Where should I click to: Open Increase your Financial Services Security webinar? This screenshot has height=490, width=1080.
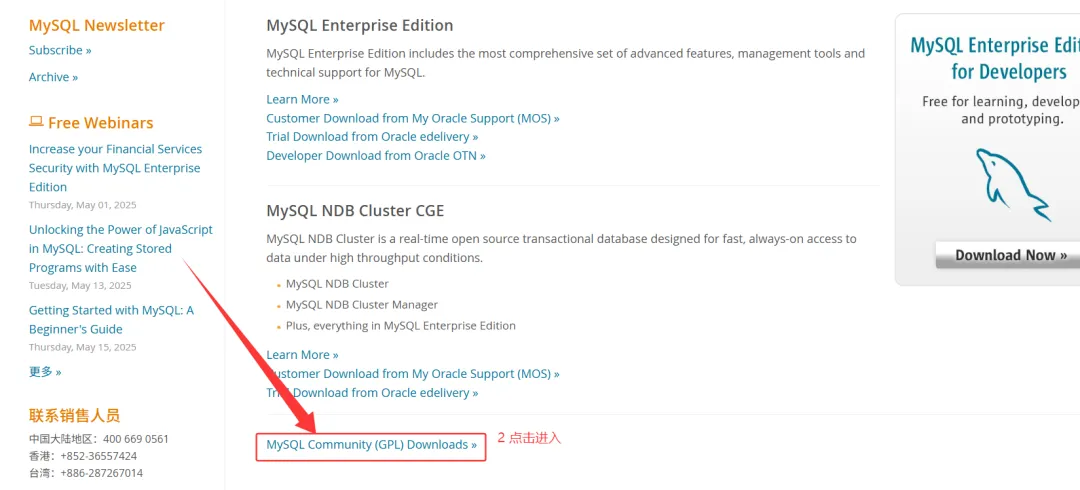click(x=114, y=168)
